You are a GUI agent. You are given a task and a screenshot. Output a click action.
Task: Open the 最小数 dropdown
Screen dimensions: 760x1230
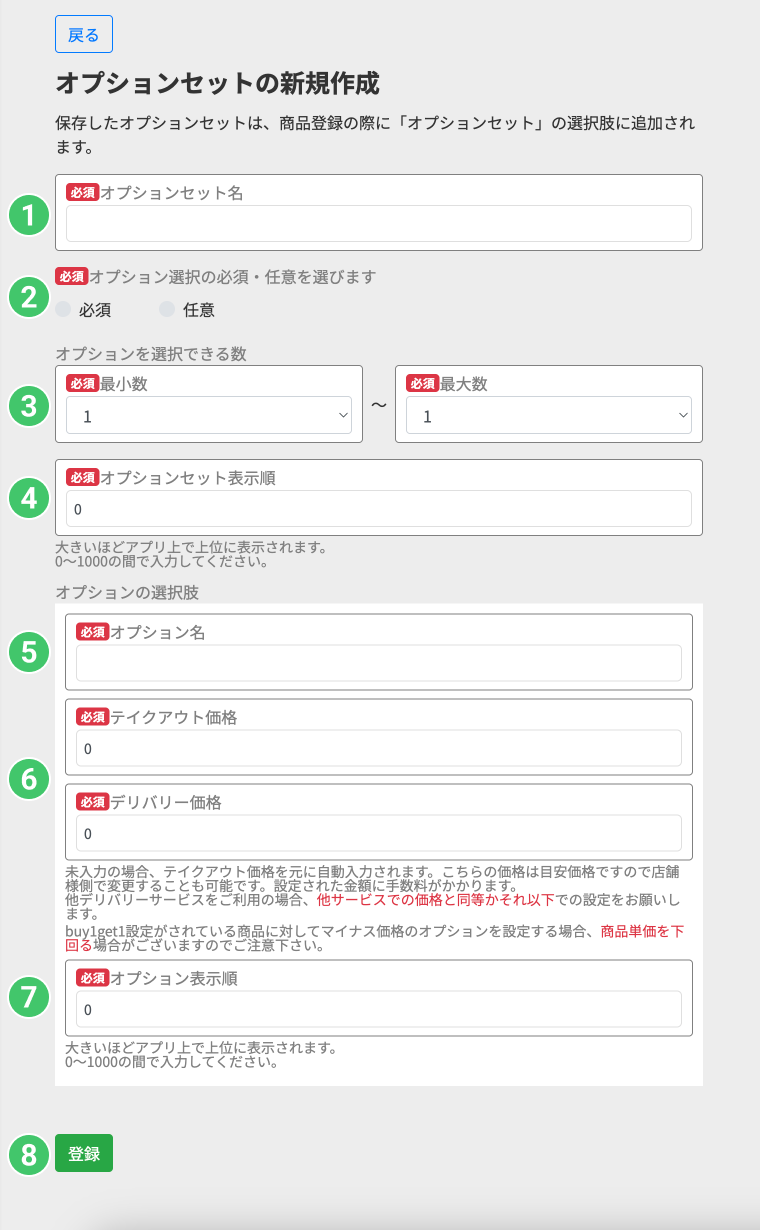[209, 416]
